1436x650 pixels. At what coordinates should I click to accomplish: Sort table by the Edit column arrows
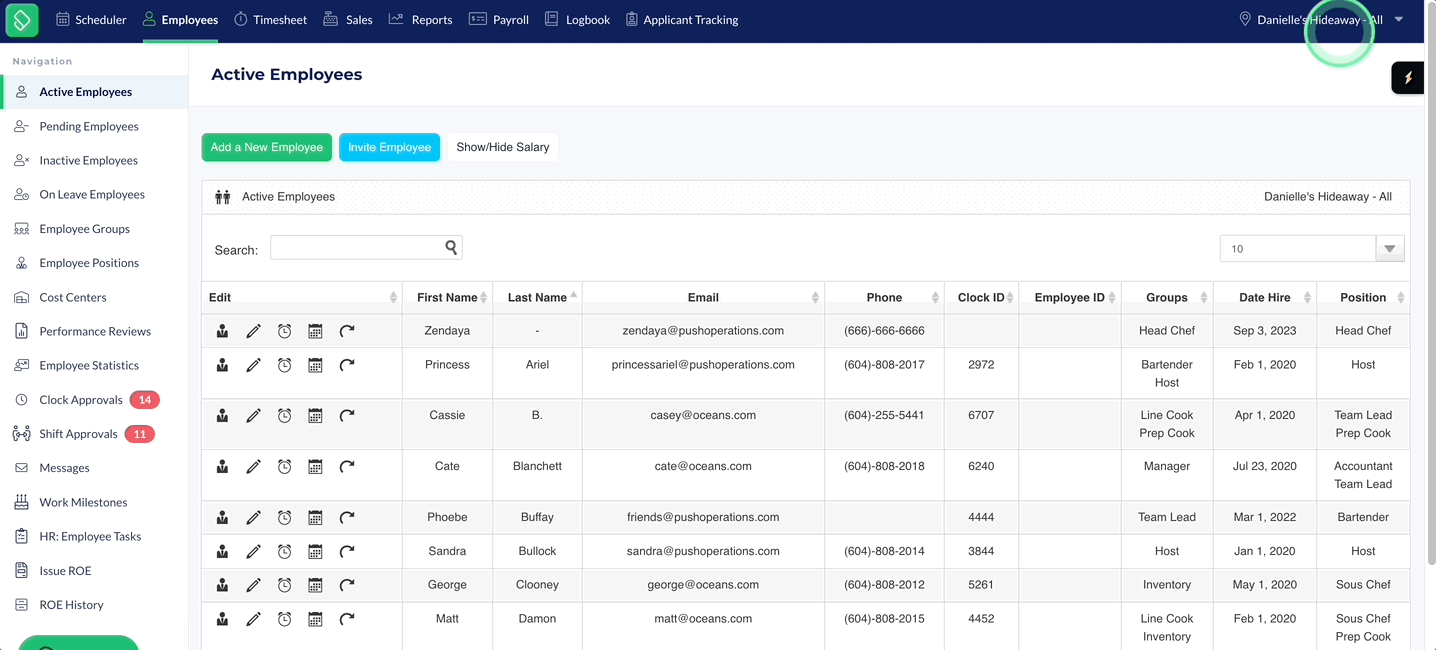(x=393, y=297)
